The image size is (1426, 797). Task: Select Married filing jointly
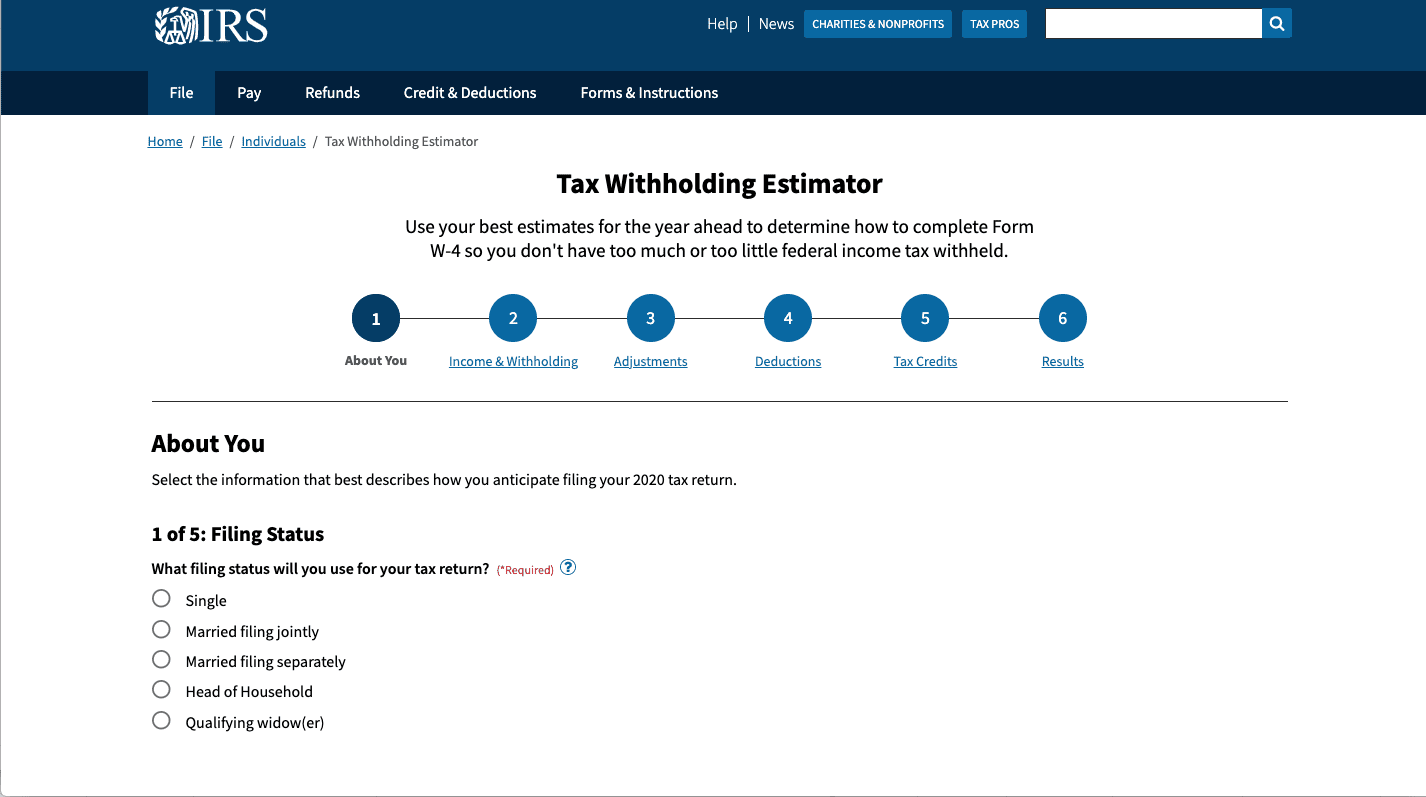pos(161,629)
